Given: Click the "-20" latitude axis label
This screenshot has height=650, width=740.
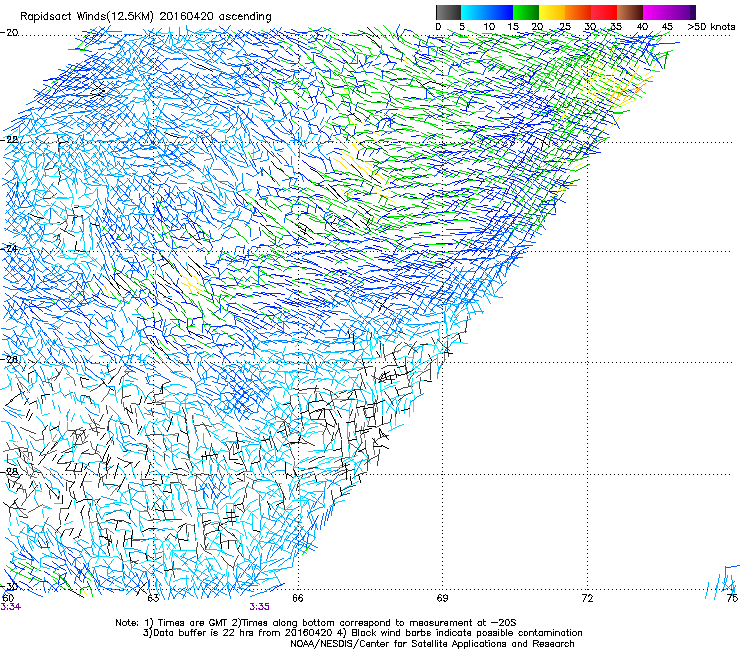Looking at the screenshot, I should pos(9,33).
